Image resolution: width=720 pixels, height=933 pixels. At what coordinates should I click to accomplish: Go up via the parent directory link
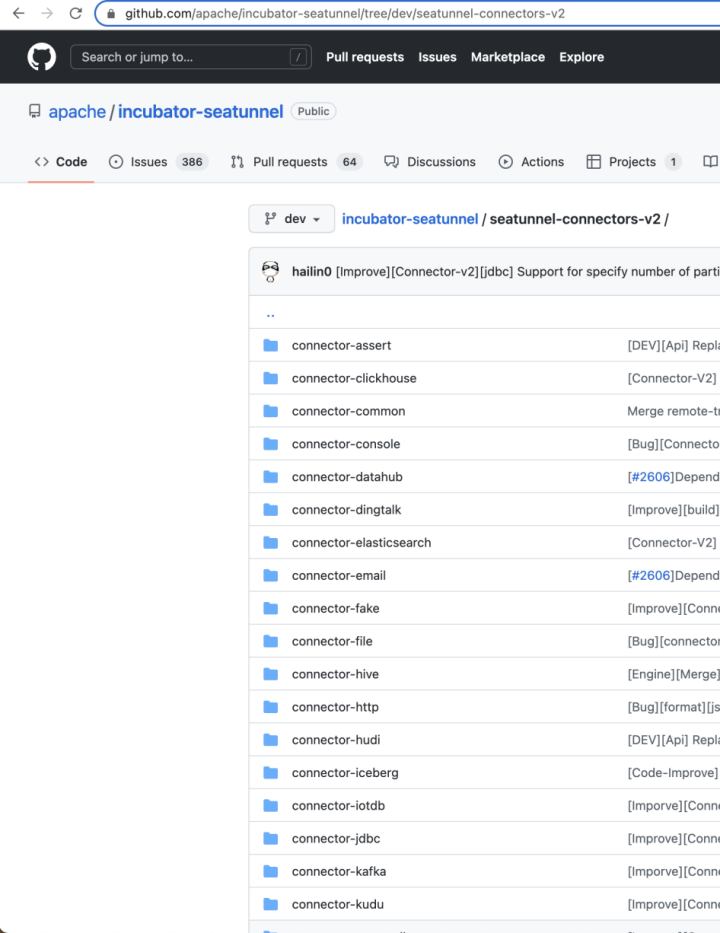point(270,313)
